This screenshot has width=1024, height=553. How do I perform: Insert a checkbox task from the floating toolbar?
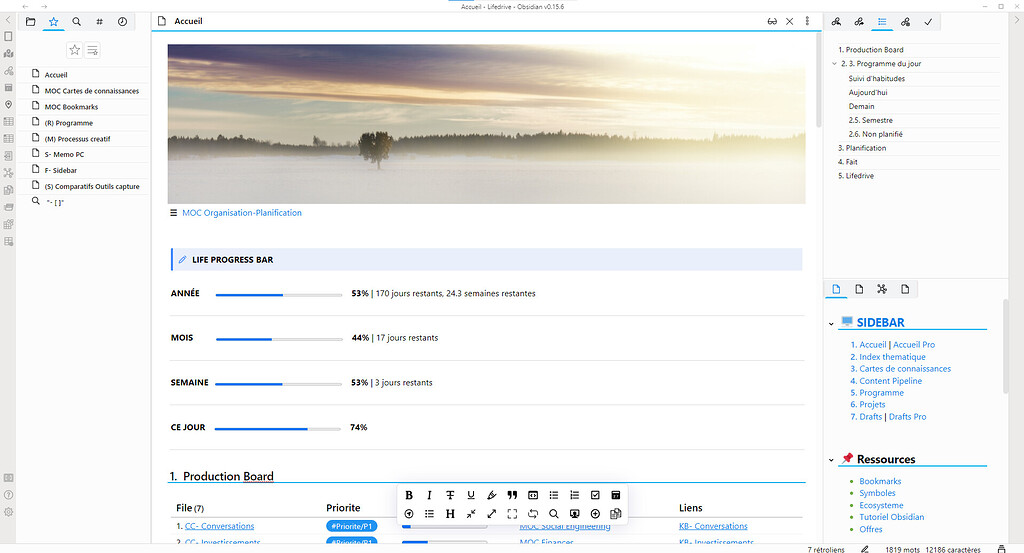point(595,495)
